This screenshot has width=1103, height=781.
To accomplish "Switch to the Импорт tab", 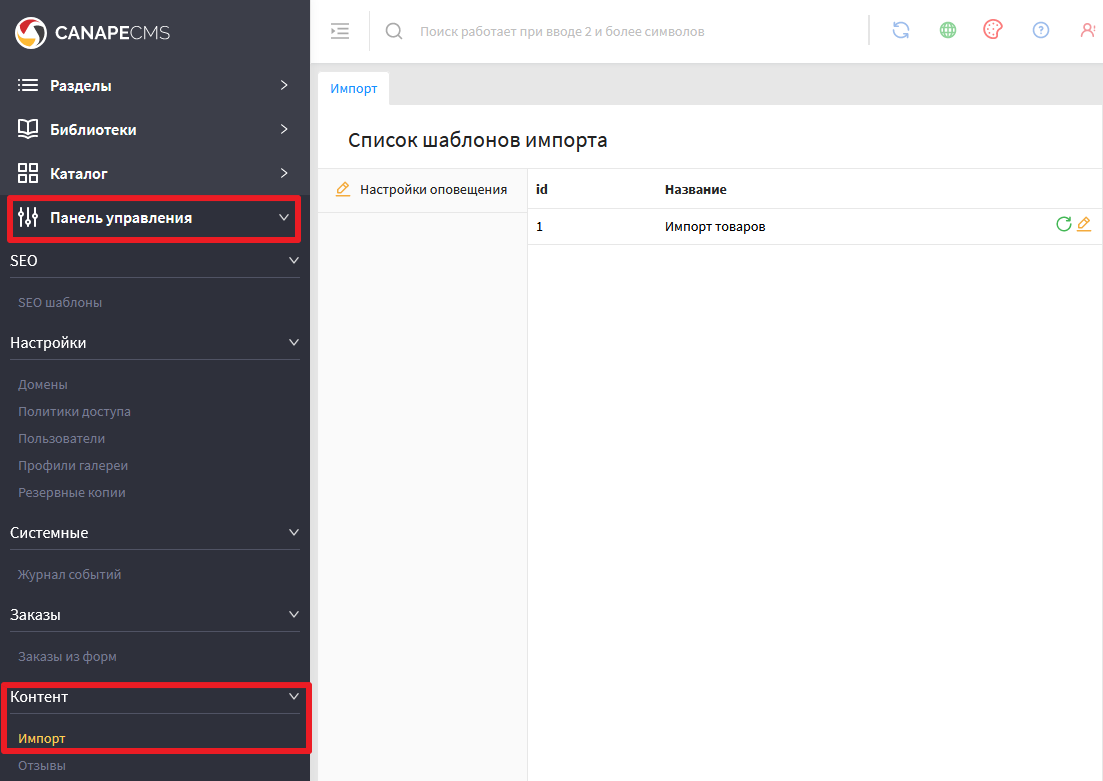I will click(x=354, y=88).
